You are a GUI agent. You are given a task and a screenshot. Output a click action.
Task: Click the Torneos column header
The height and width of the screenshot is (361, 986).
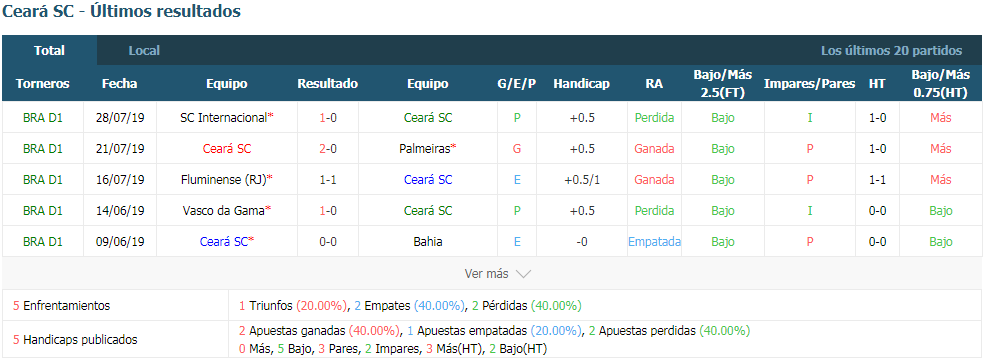43,84
